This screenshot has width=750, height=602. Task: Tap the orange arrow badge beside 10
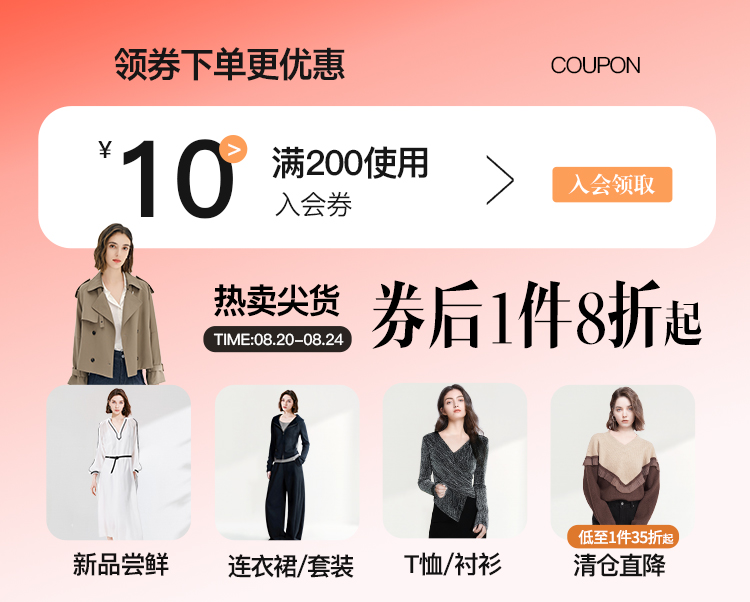click(233, 150)
